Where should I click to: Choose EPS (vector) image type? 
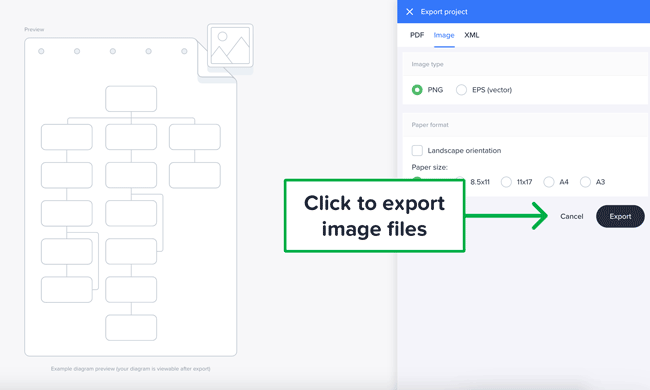pyautogui.click(x=461, y=90)
